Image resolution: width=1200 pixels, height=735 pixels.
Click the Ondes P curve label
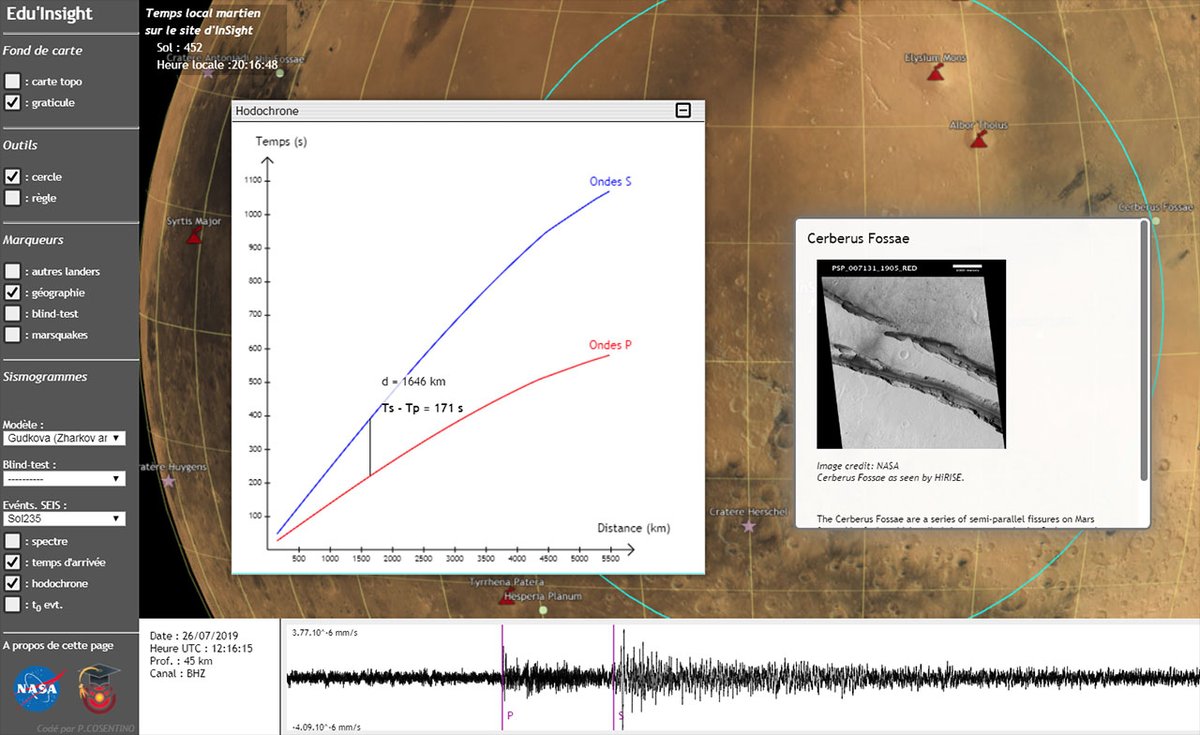(610, 345)
